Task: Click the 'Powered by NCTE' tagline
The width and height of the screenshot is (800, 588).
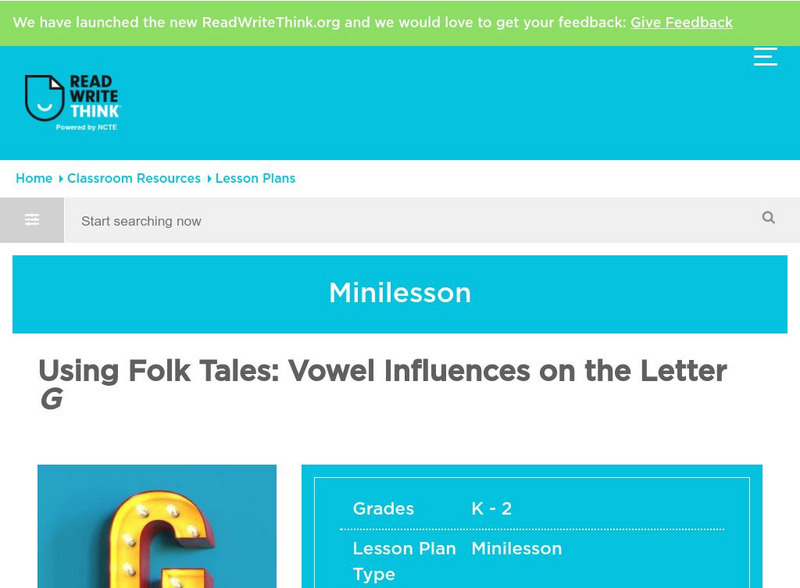Action: coord(87,127)
